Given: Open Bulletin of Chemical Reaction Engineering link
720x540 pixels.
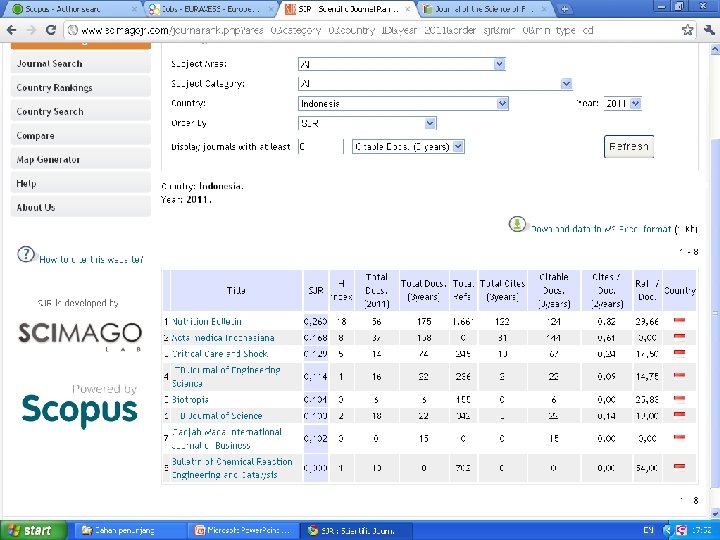Looking at the screenshot, I should click(232, 468).
